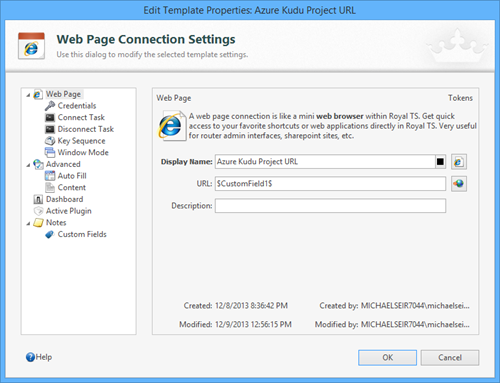The width and height of the screenshot is (500, 383).
Task: Click the Internet Explorer icon in the description
Action: [171, 126]
